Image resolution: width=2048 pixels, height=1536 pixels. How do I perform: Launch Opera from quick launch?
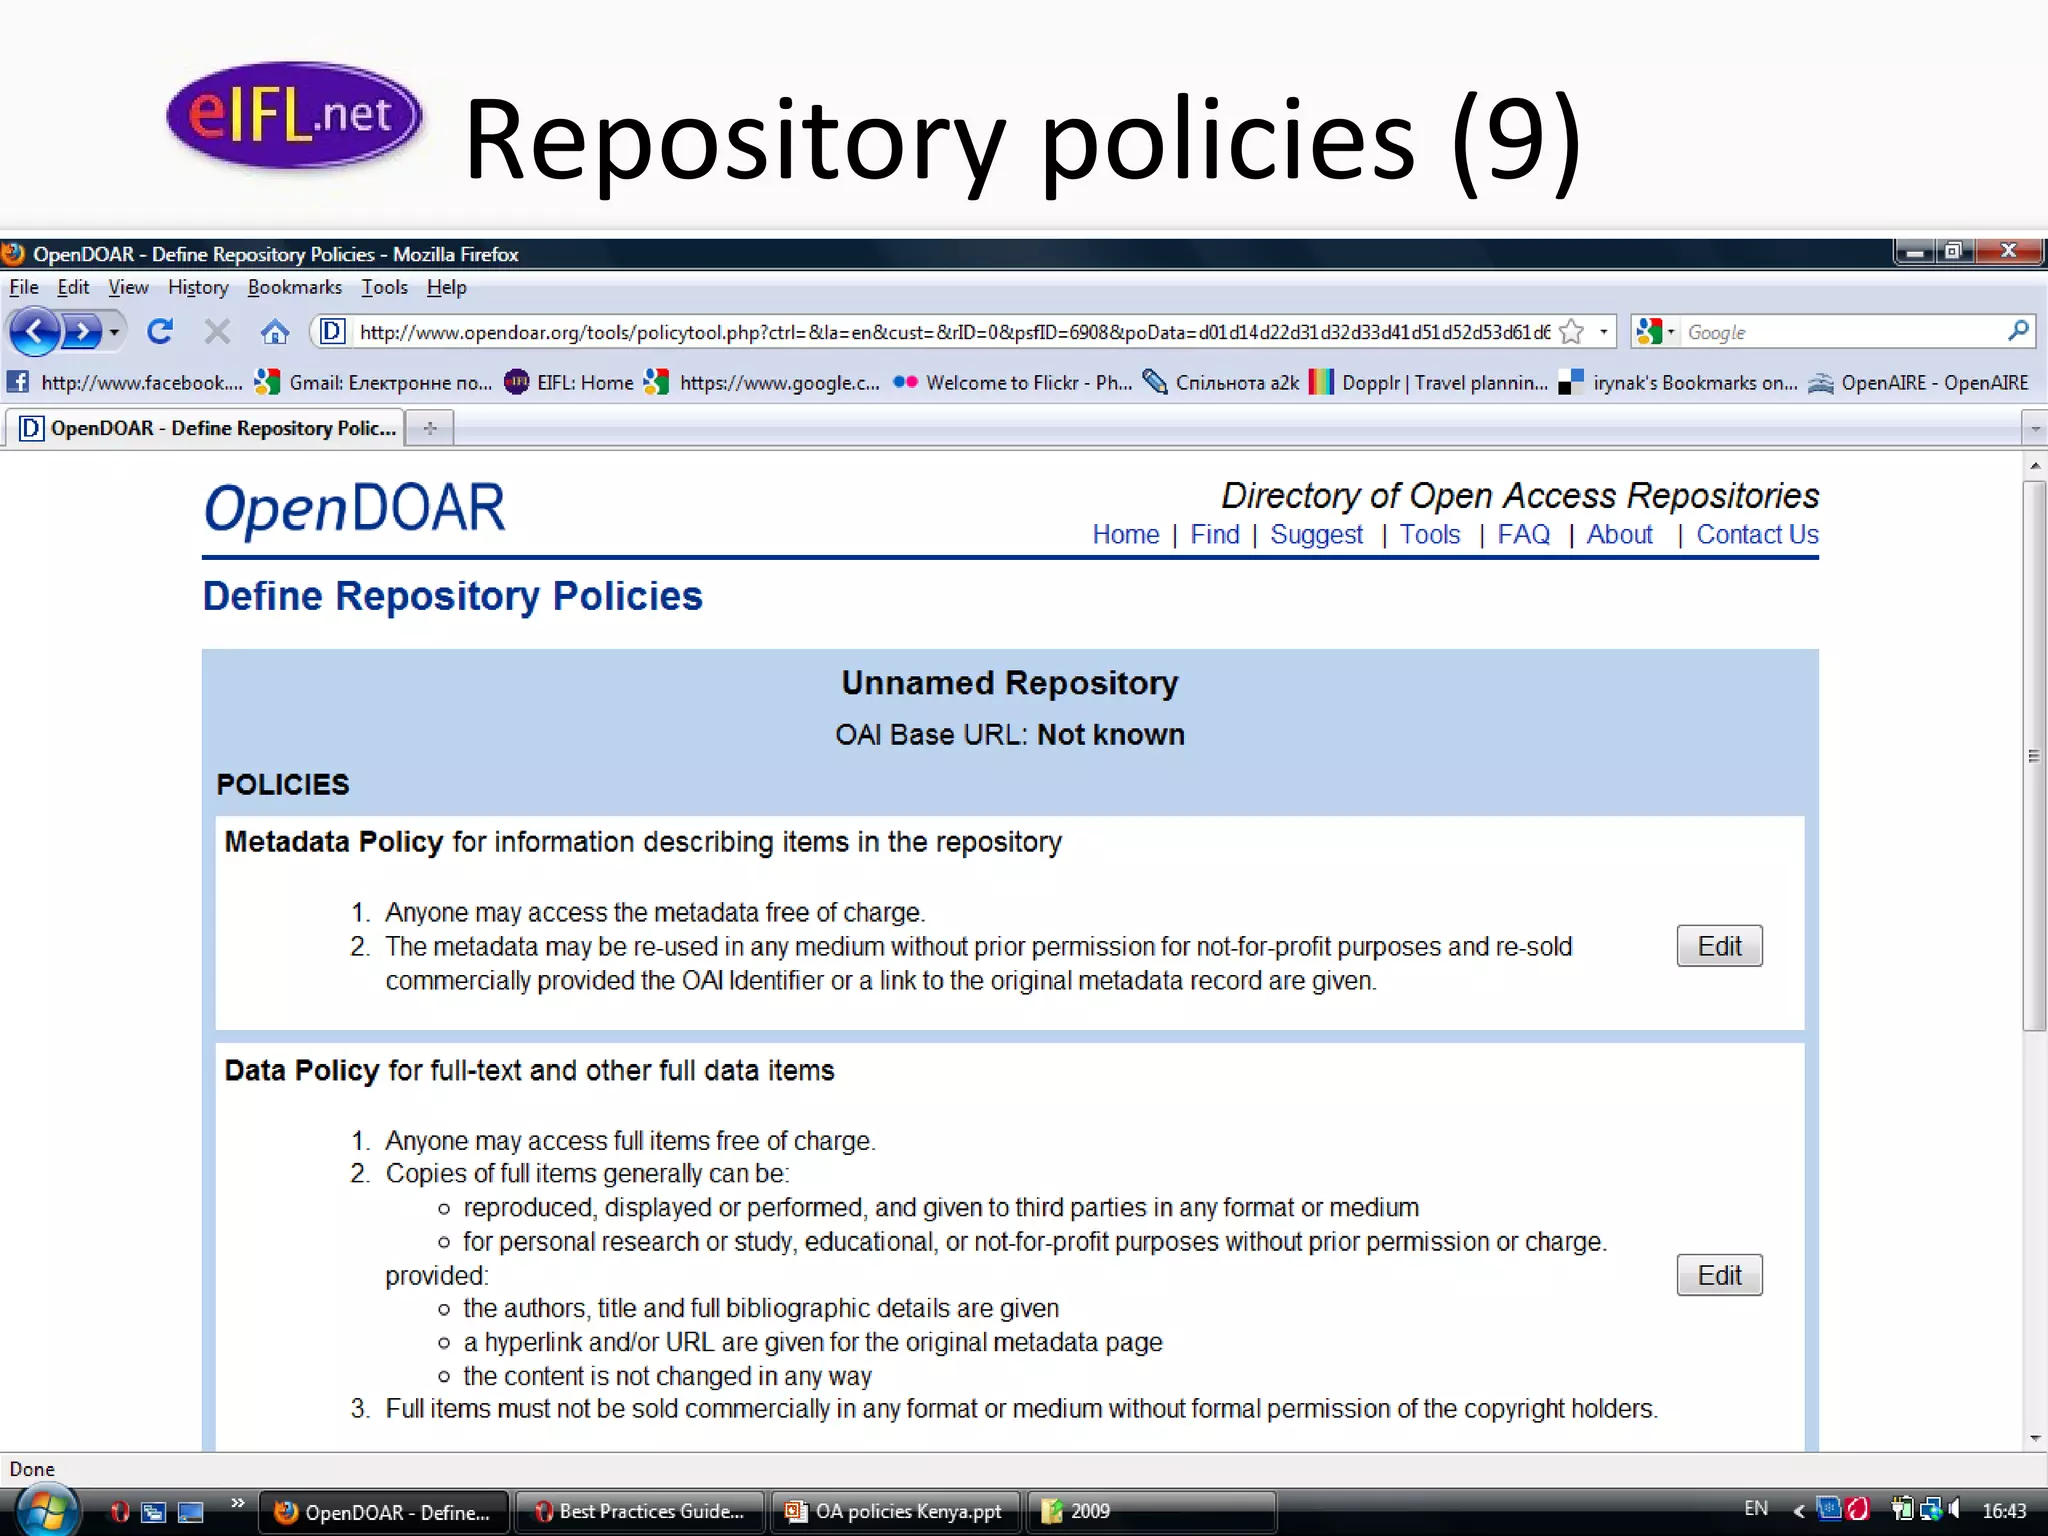click(x=119, y=1512)
